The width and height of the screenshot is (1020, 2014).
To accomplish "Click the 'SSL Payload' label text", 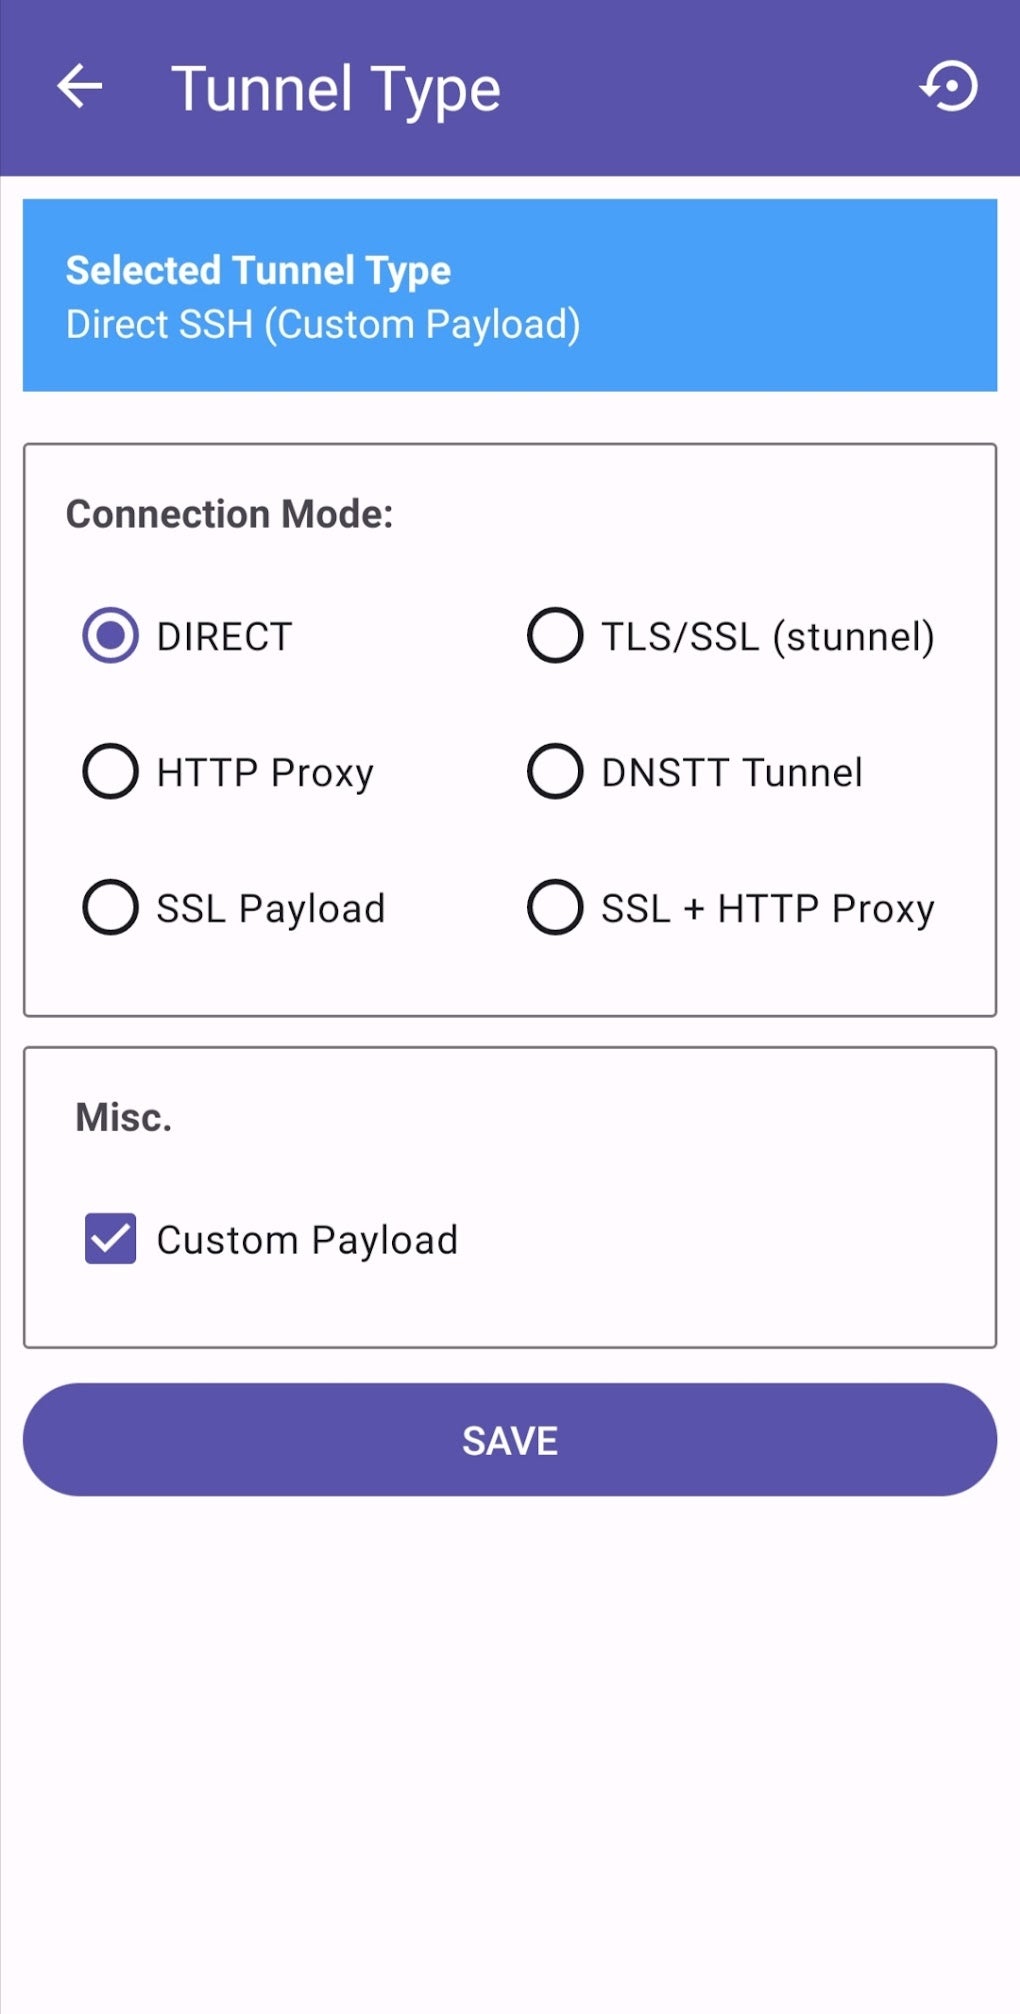I will click(x=270, y=909).
